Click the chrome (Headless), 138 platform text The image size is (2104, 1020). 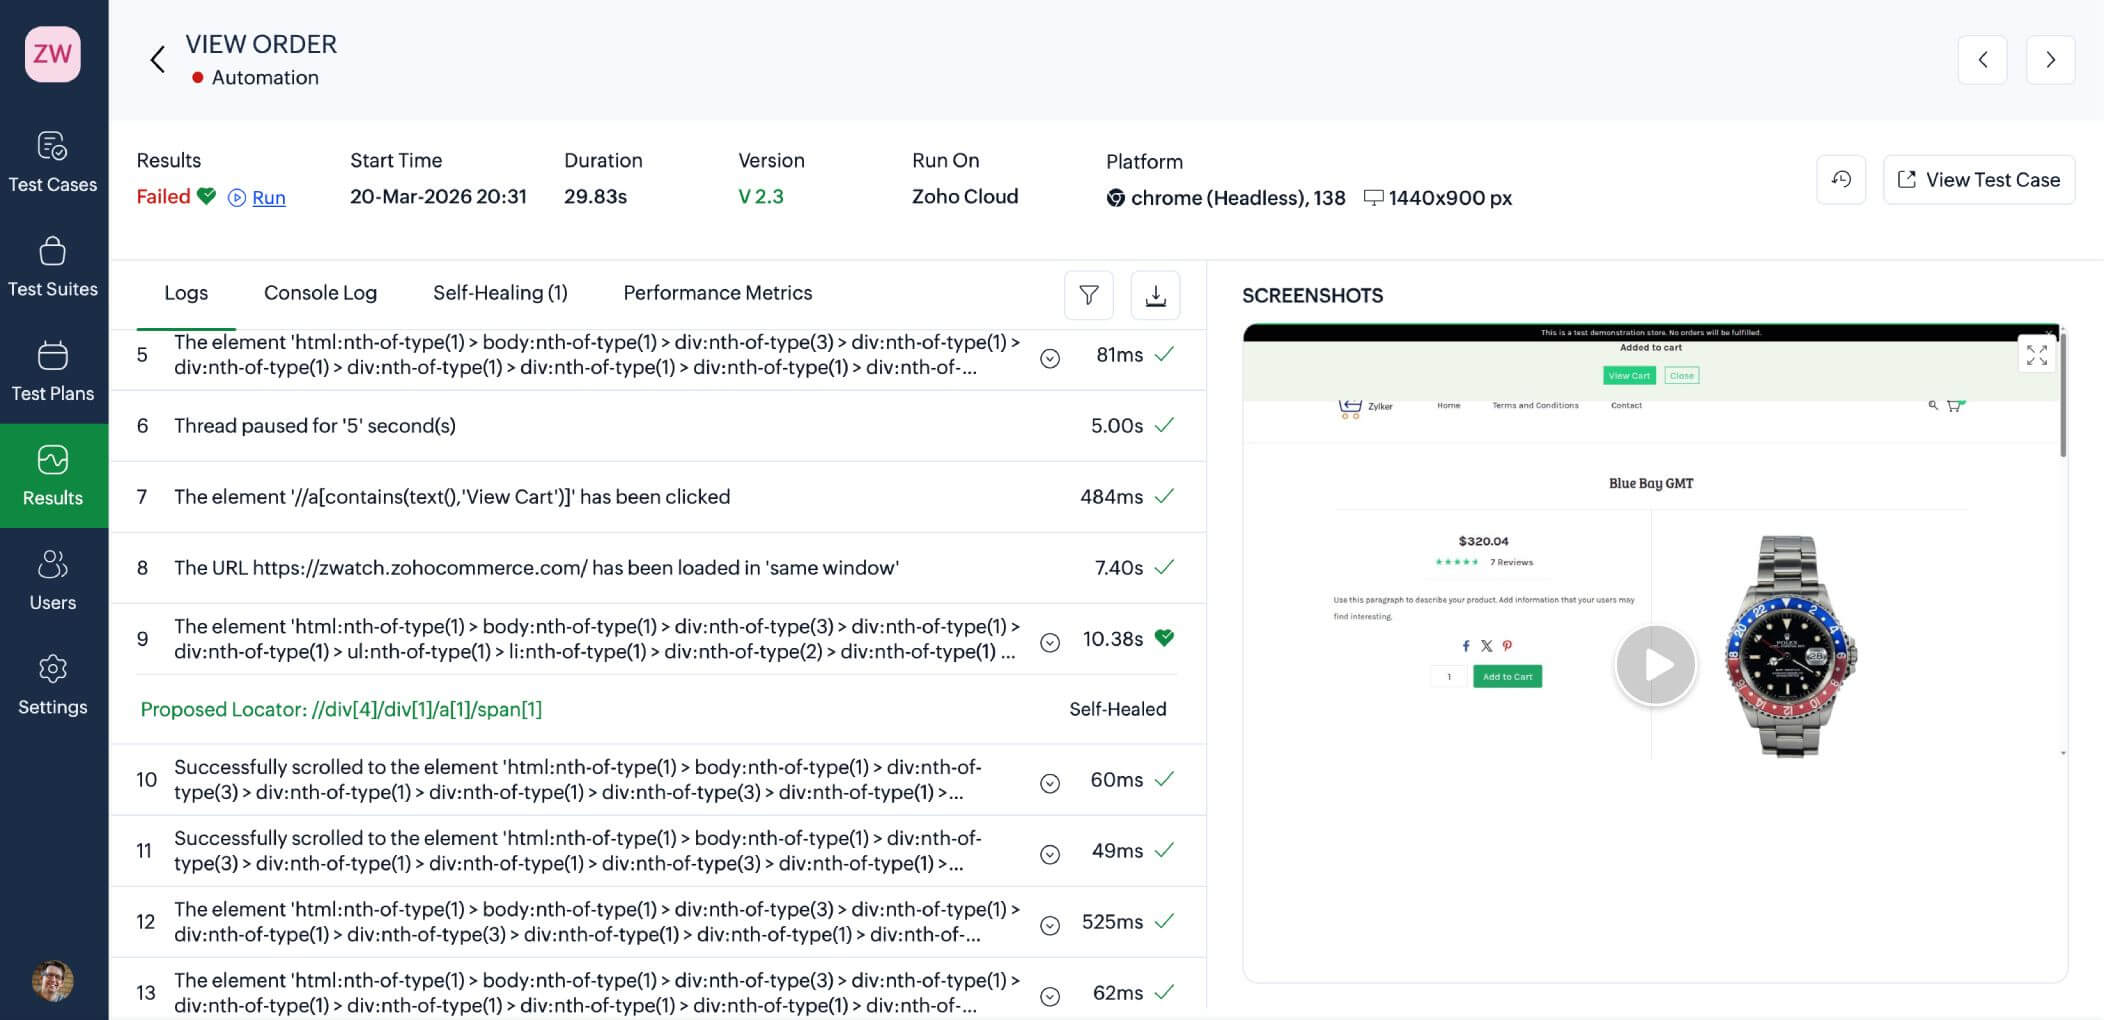click(x=1238, y=198)
